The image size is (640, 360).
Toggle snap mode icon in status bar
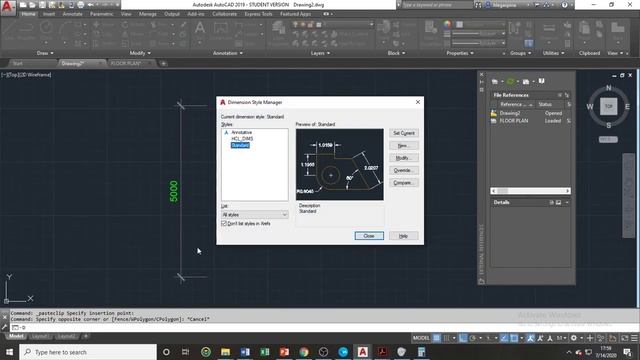click(447, 338)
